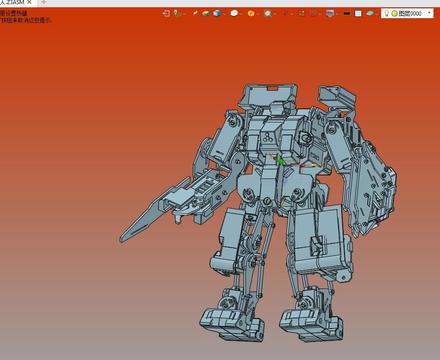Select the Z3ASM document tab
This screenshot has height=360, width=440.
12,2
